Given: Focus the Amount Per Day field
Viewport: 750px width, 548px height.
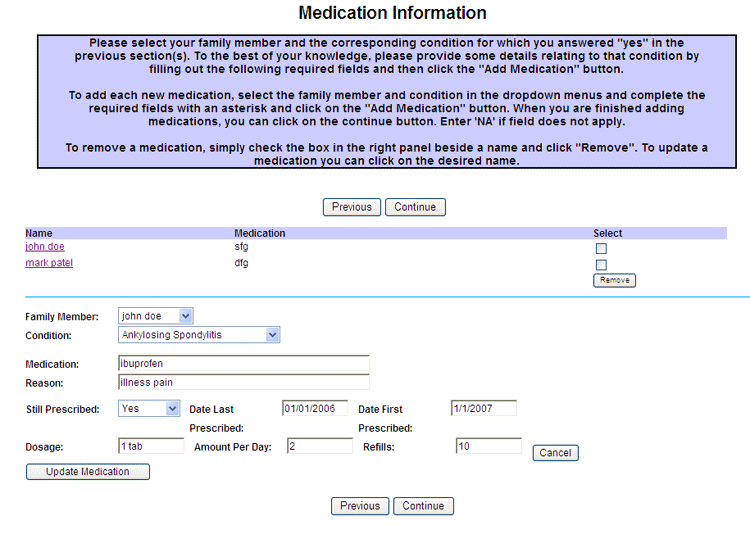Looking at the screenshot, I should pos(319,446).
